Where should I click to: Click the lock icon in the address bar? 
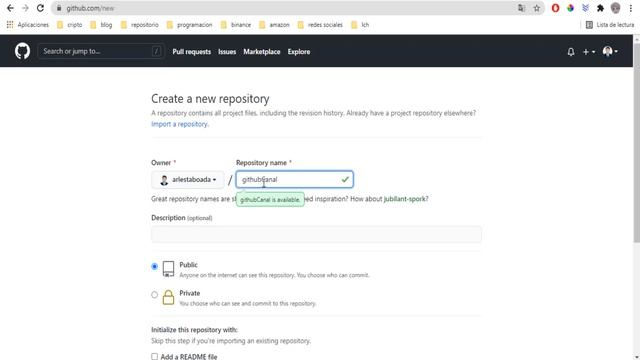(59, 8)
